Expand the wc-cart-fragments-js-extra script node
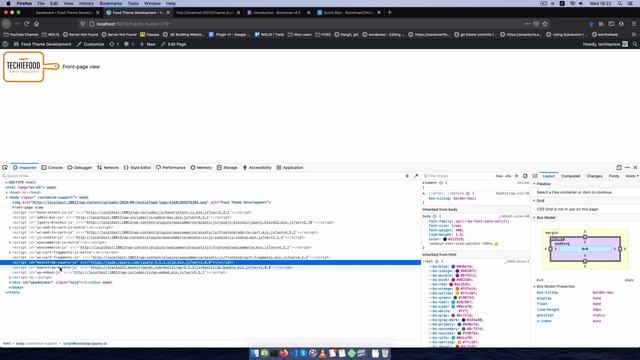 point(10,252)
